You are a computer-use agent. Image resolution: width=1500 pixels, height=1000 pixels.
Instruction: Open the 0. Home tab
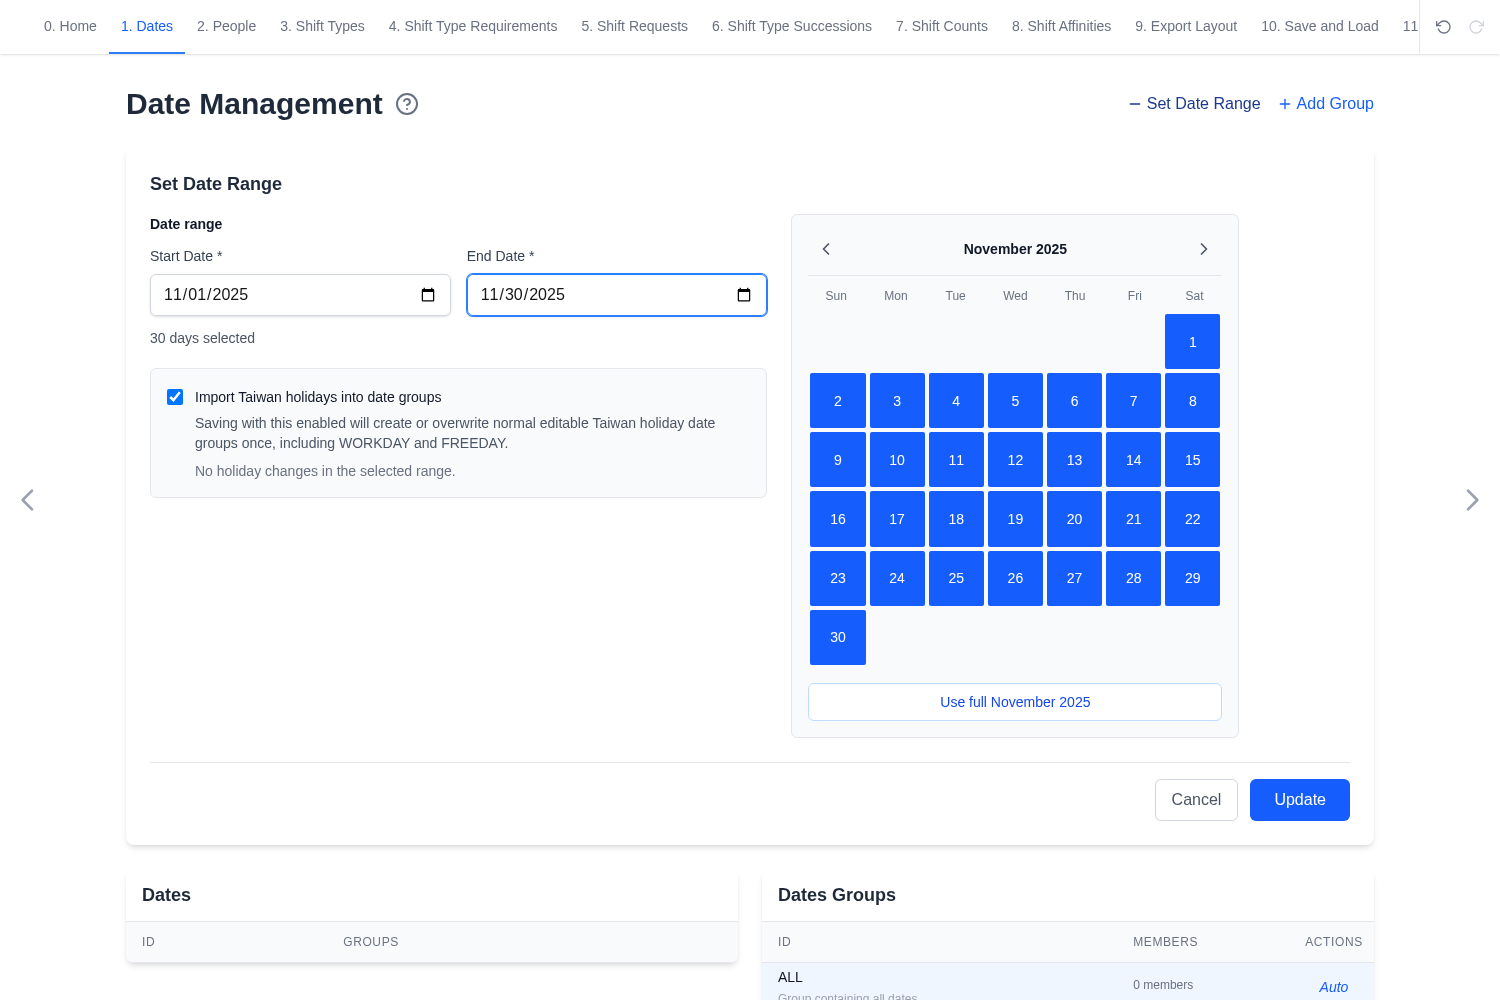[70, 26]
